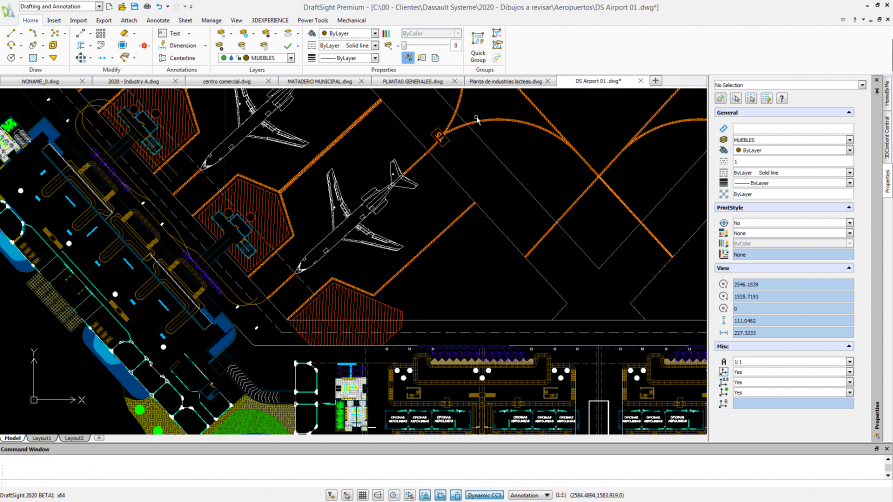The height and width of the screenshot is (502, 893).
Task: Click the new drawing tab plus button
Action: click(x=656, y=80)
